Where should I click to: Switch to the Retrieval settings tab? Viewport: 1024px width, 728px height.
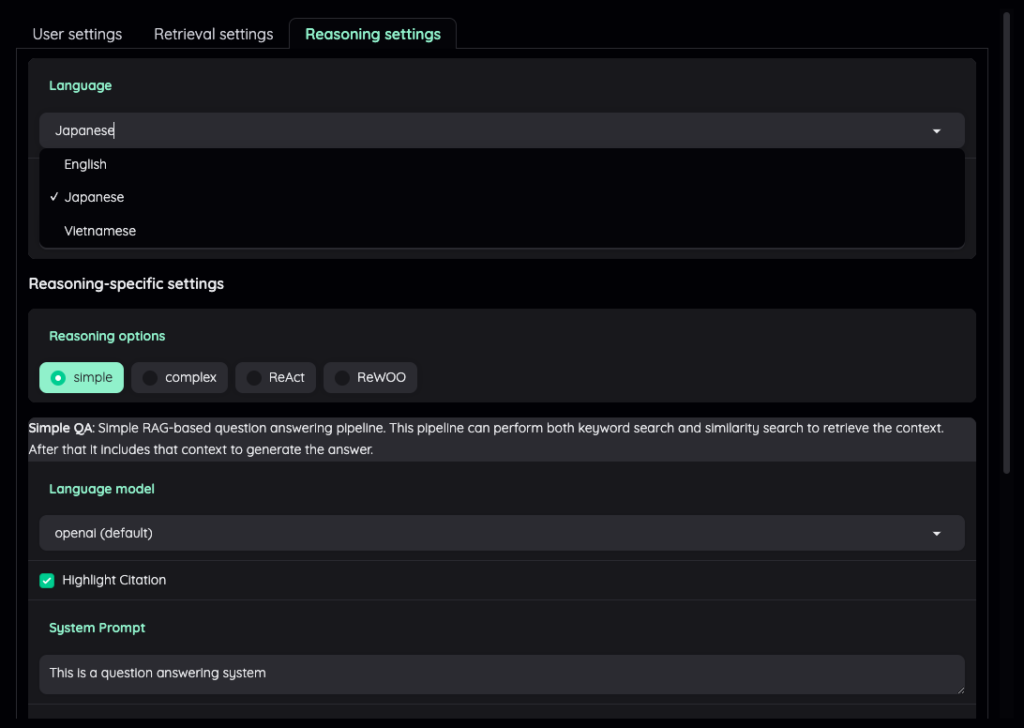pyautogui.click(x=212, y=33)
